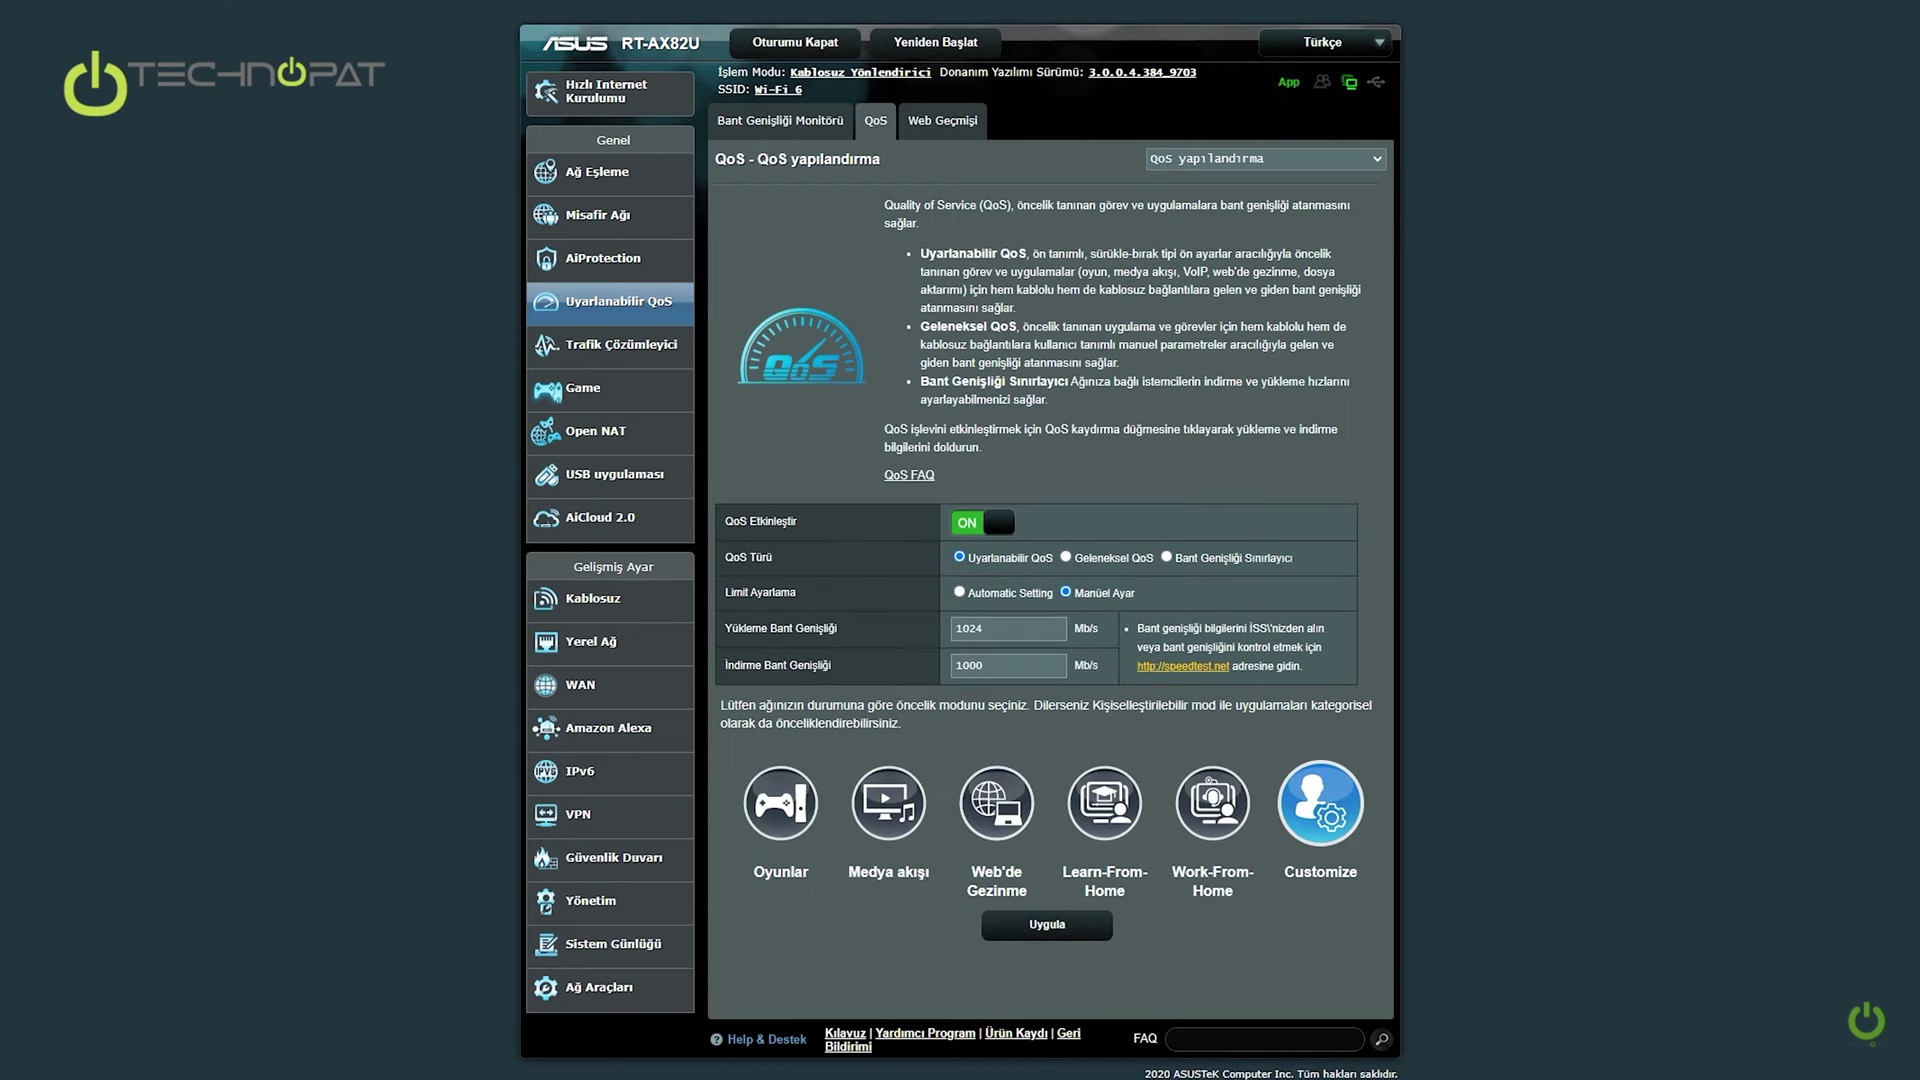1920x1080 pixels.
Task: Open the Web Geçmişi tab
Action: click(x=942, y=121)
